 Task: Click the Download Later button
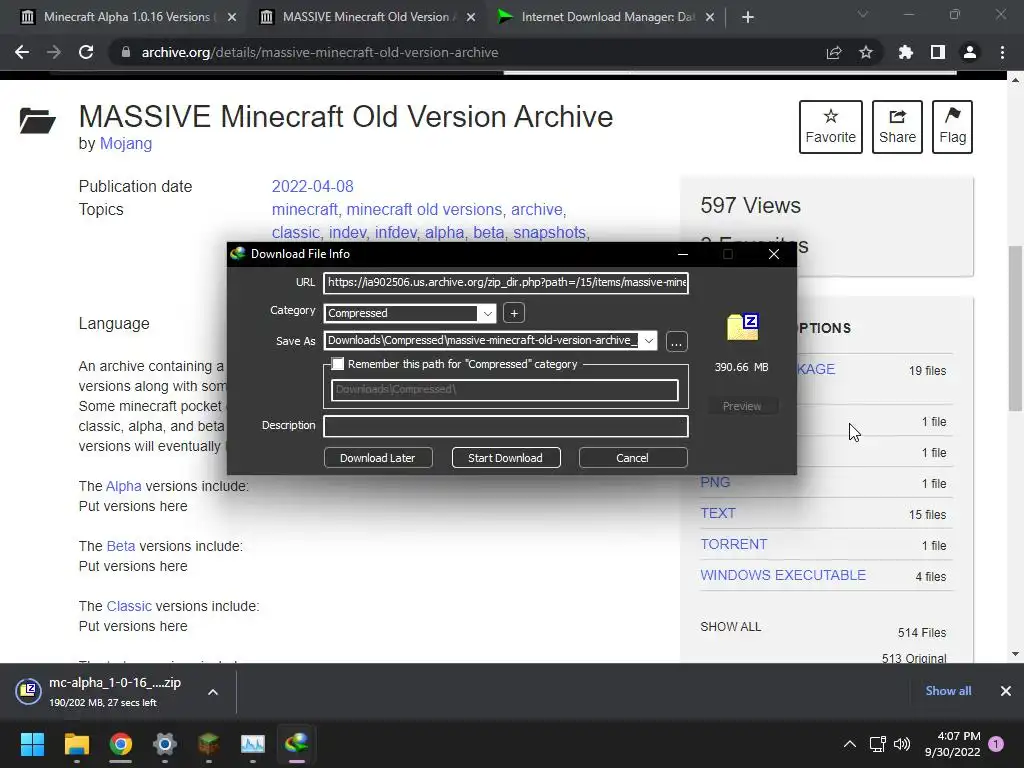pos(377,458)
